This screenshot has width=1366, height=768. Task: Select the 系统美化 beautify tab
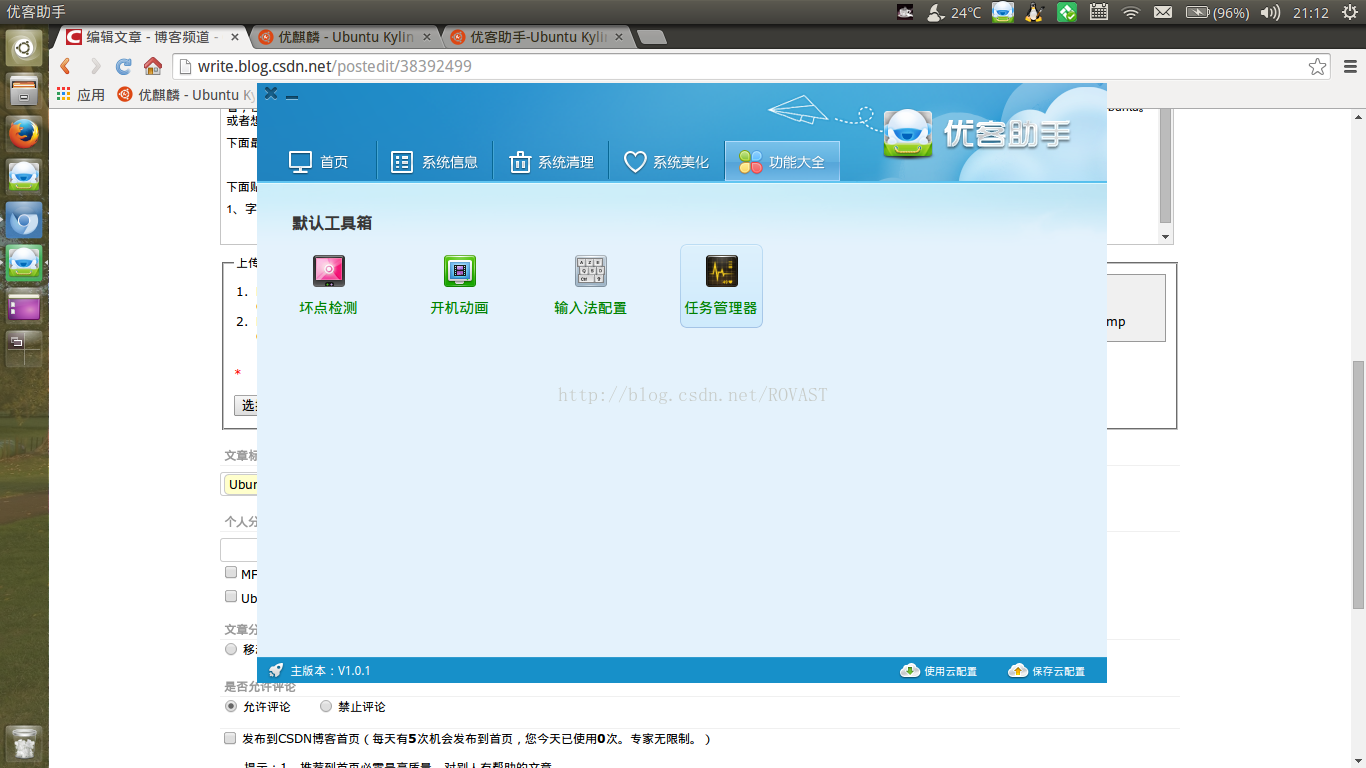point(666,162)
